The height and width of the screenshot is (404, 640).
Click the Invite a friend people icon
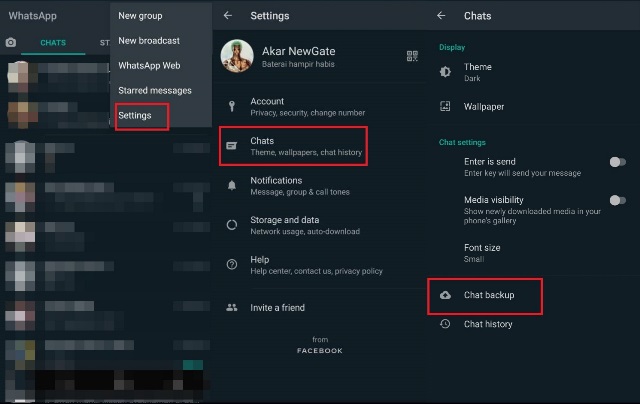[232, 307]
